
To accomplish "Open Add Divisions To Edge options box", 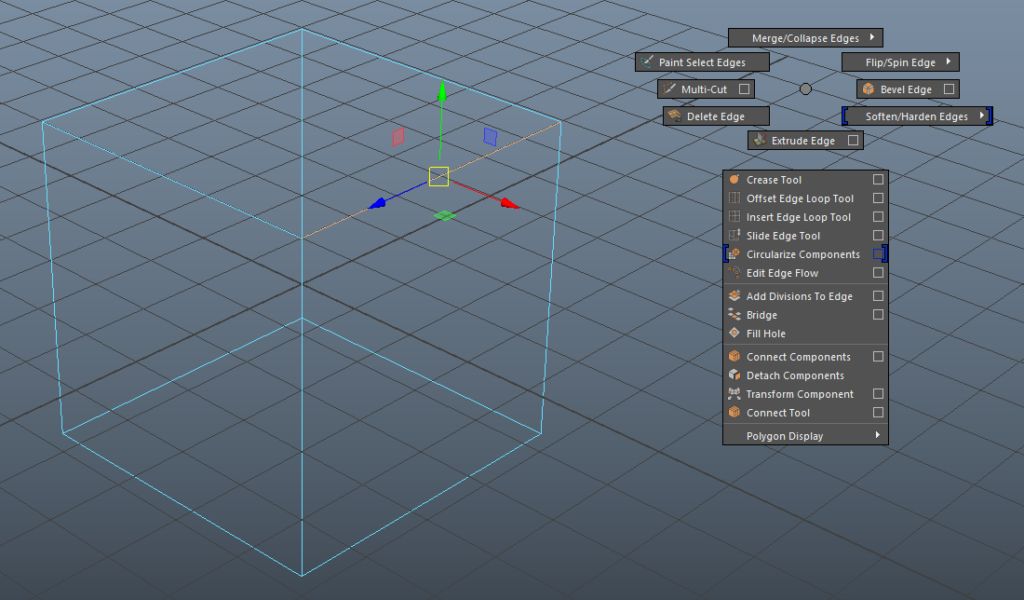I will click(x=878, y=296).
